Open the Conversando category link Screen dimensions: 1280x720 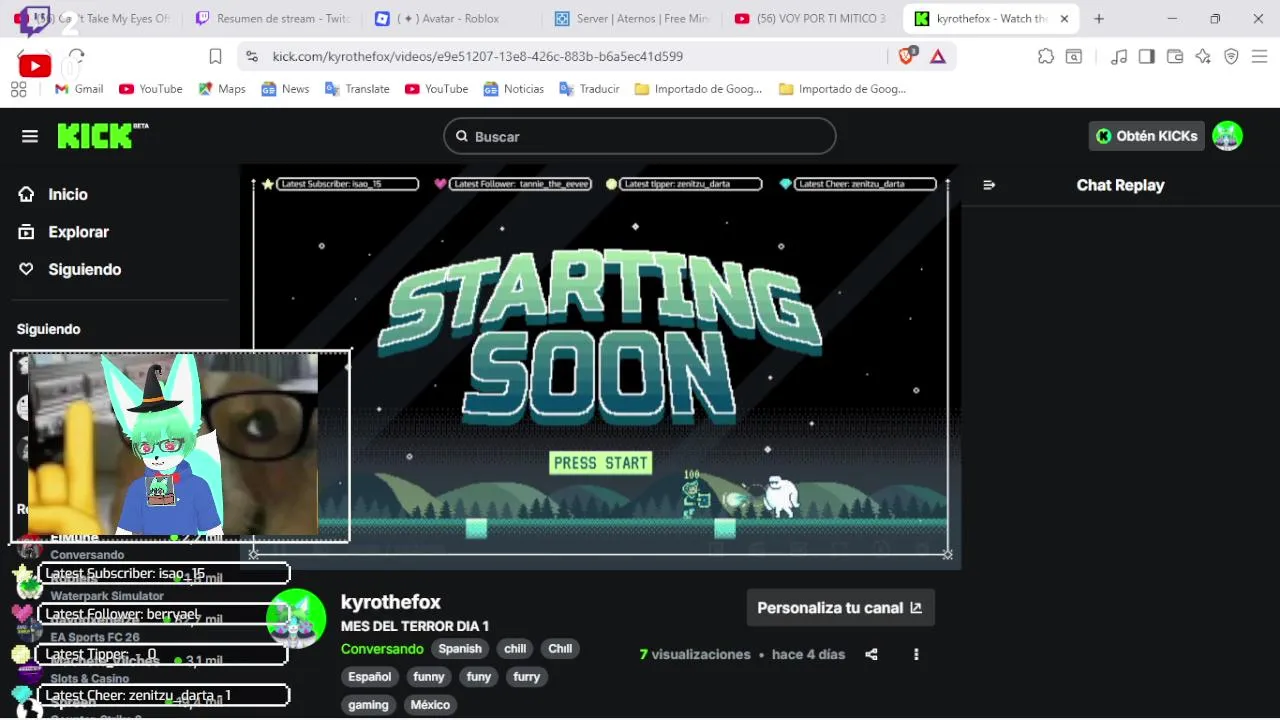click(382, 649)
